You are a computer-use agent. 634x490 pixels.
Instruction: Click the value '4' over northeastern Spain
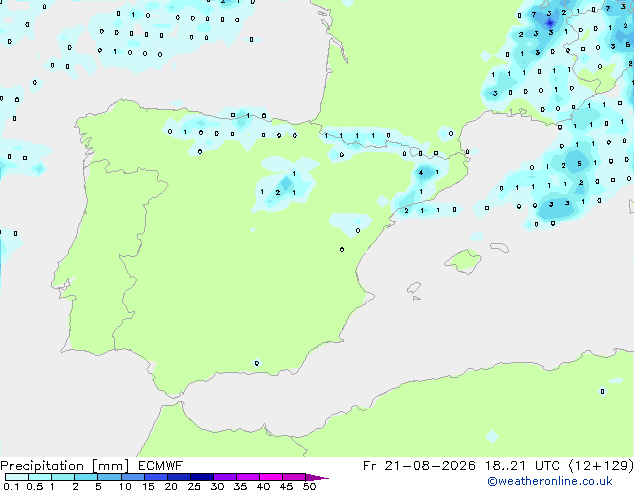pyautogui.click(x=421, y=173)
